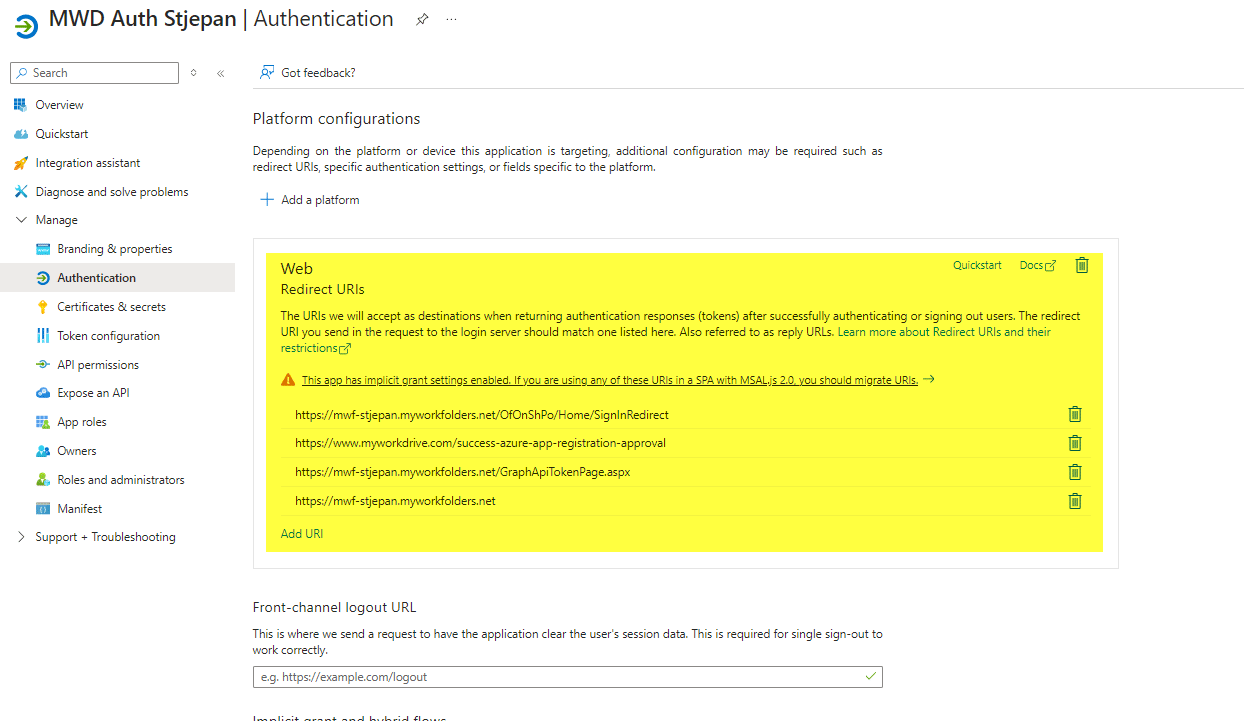1244x721 pixels.
Task: Click the Got feedback button
Action: point(308,73)
